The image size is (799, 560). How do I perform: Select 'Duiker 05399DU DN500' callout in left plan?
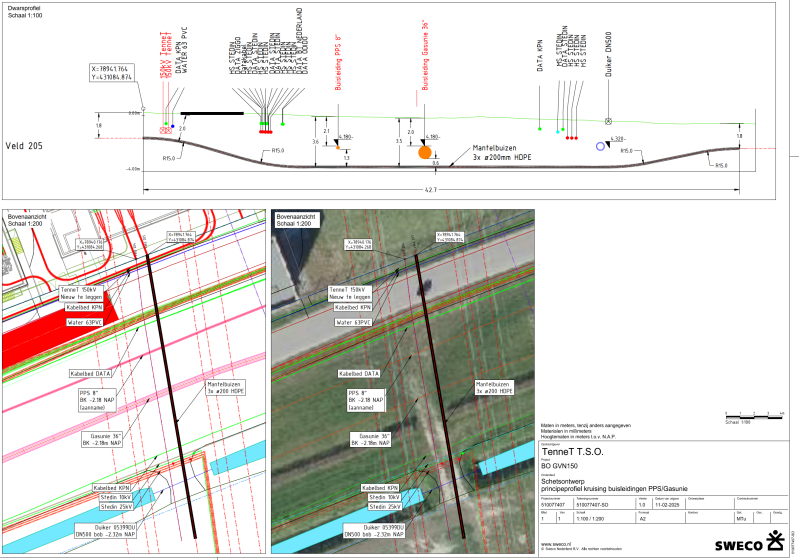click(x=106, y=531)
